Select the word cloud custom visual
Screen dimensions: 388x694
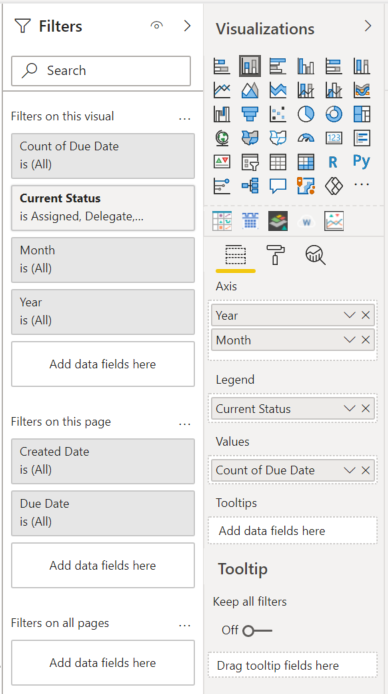(x=306, y=221)
